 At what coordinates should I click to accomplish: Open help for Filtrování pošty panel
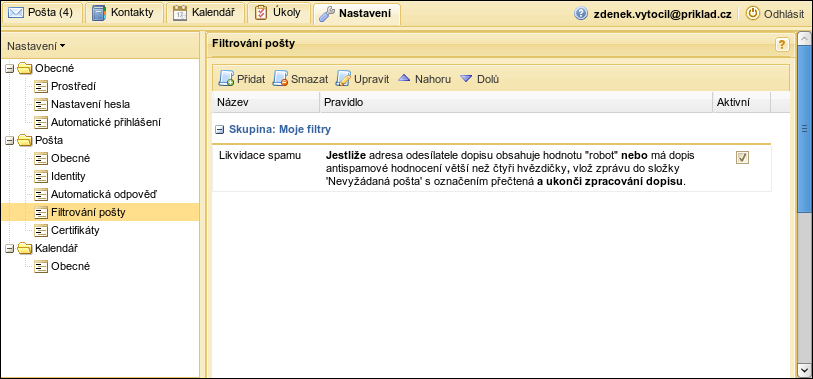coord(782,44)
